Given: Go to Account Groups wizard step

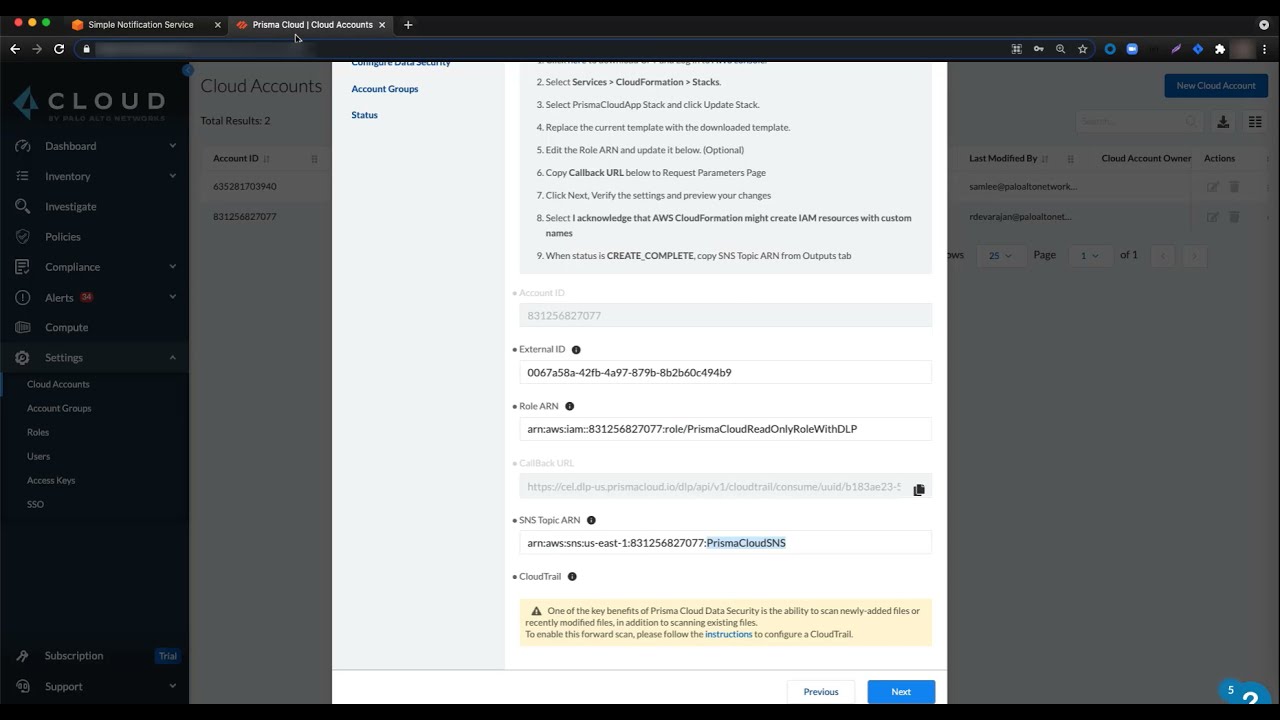Looking at the screenshot, I should [385, 89].
